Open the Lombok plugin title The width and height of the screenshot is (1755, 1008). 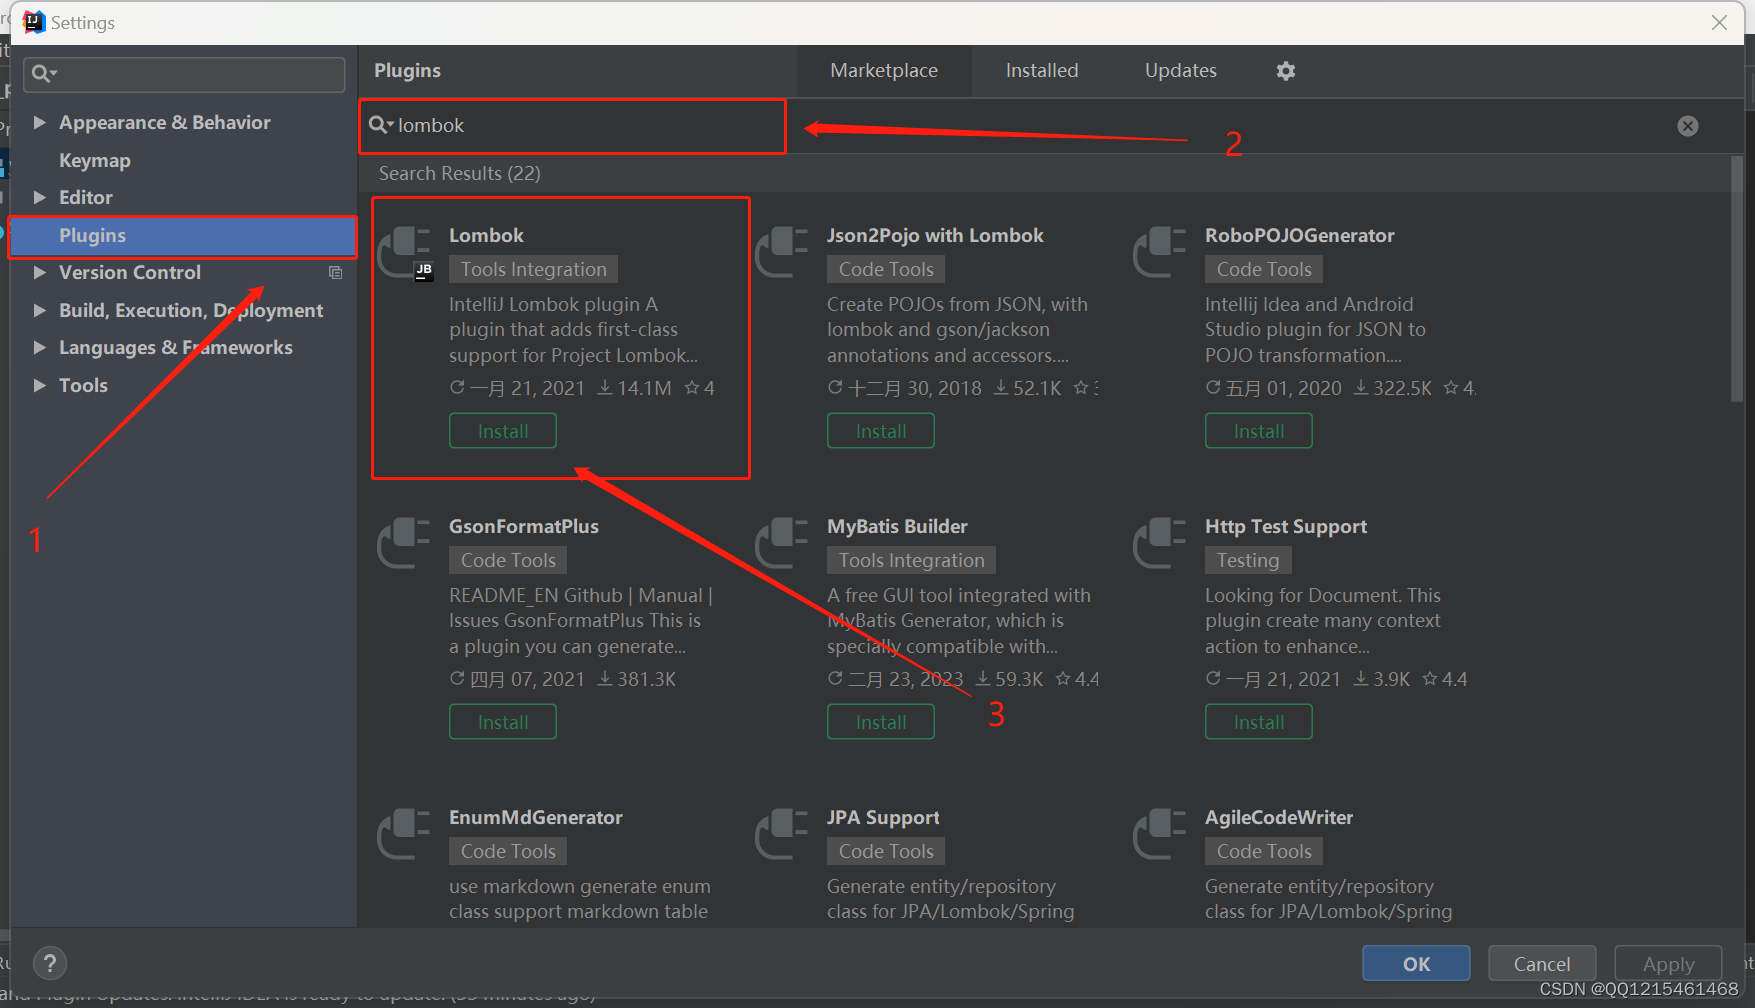[486, 236]
